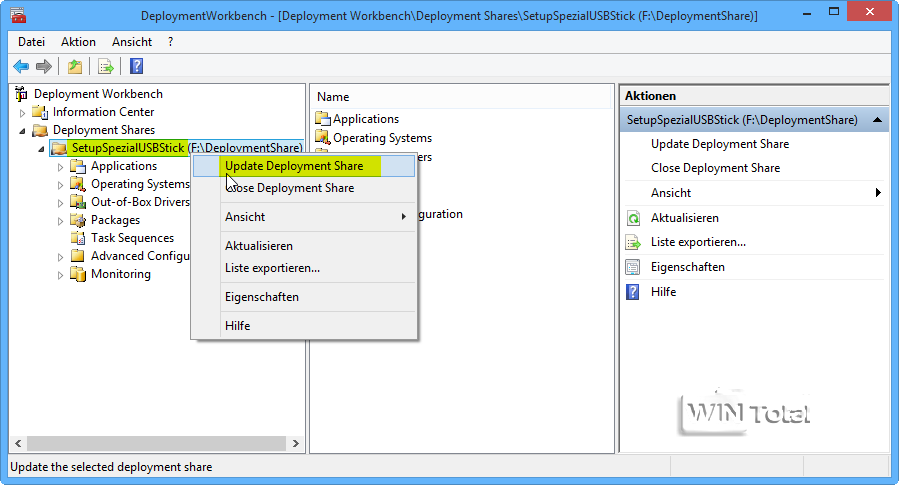Click the Export list toolbar icon
Viewport: 899px width, 485px height.
106,67
